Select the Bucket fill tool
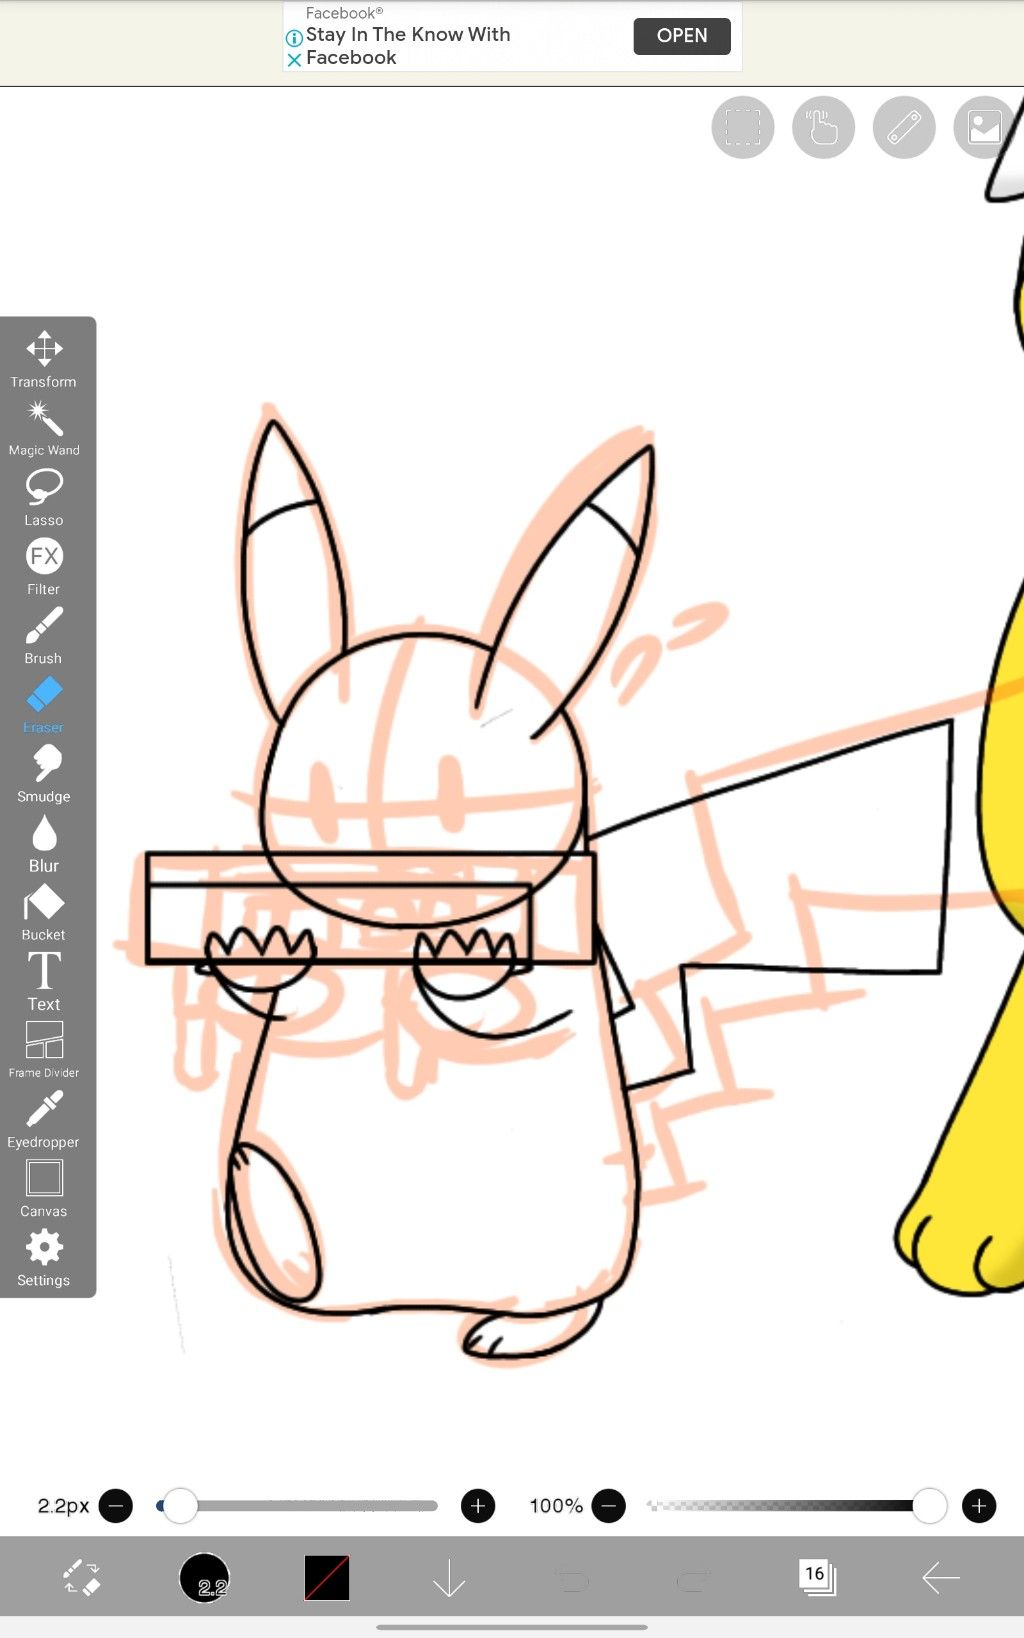The height and width of the screenshot is (1638, 1024). pos(44,912)
